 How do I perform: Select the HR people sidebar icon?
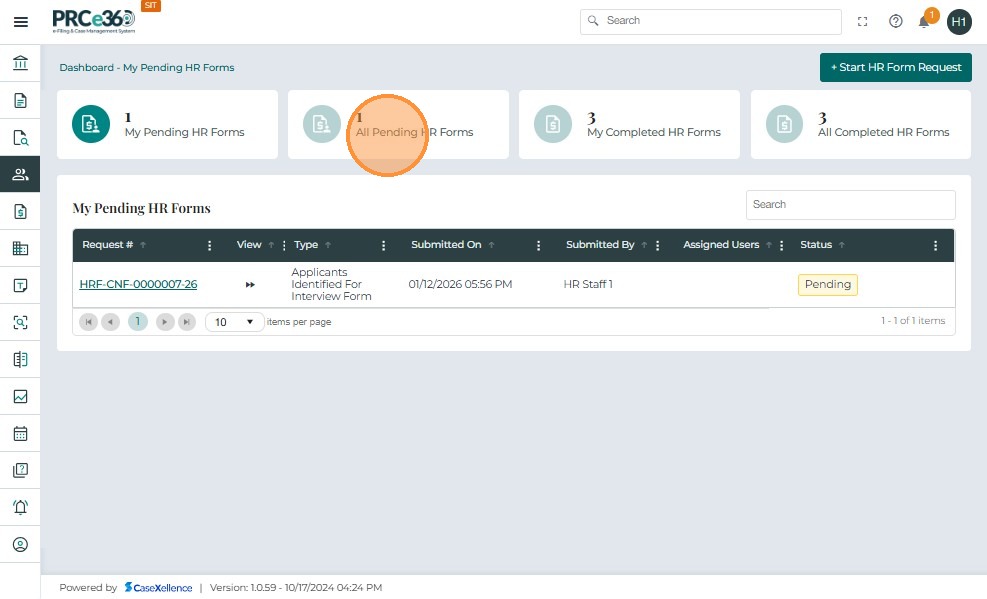(x=20, y=174)
